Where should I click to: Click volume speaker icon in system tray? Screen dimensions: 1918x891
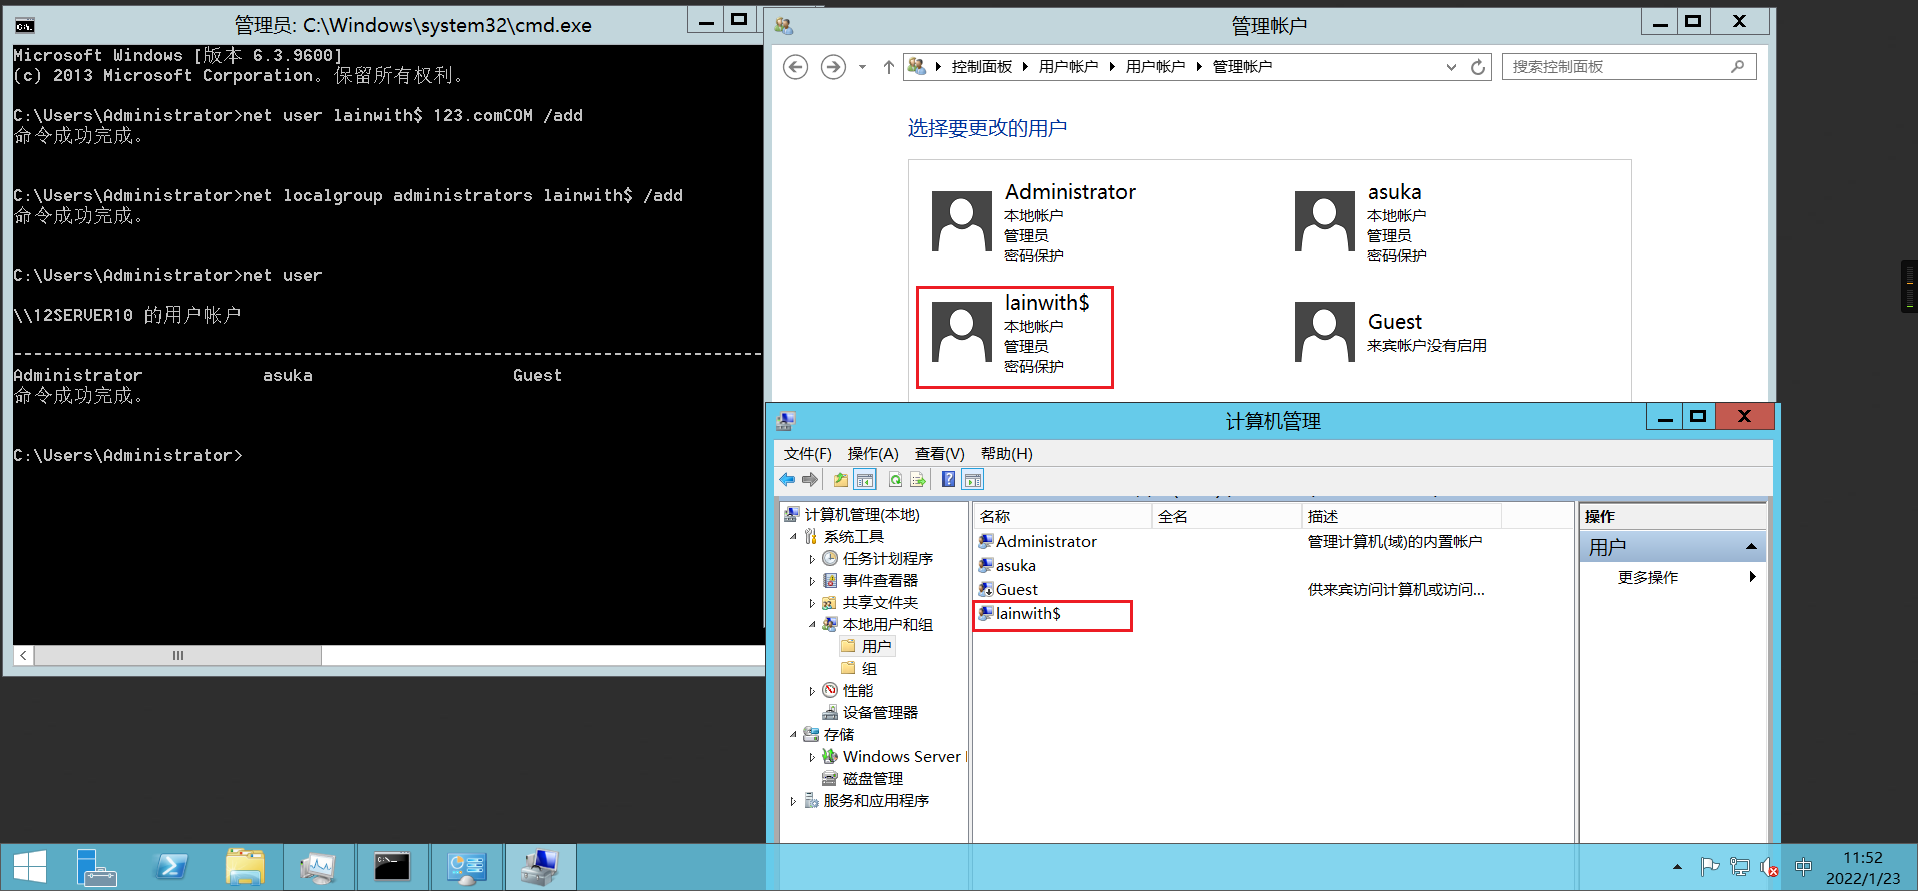[1769, 867]
